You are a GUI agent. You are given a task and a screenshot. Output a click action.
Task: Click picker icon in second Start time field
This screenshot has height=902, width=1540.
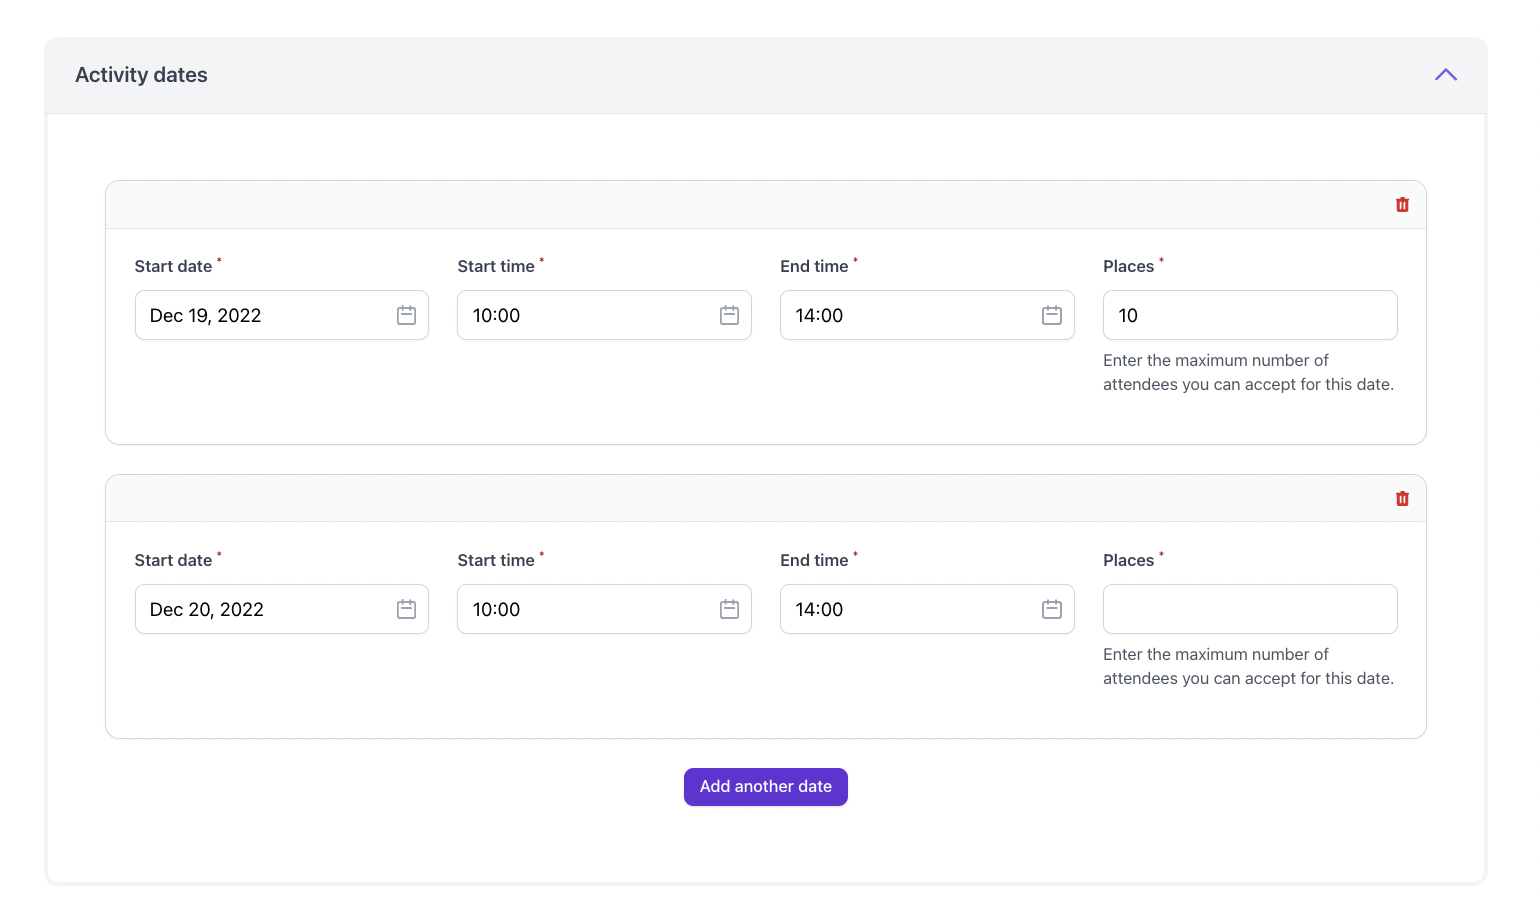[x=729, y=609]
